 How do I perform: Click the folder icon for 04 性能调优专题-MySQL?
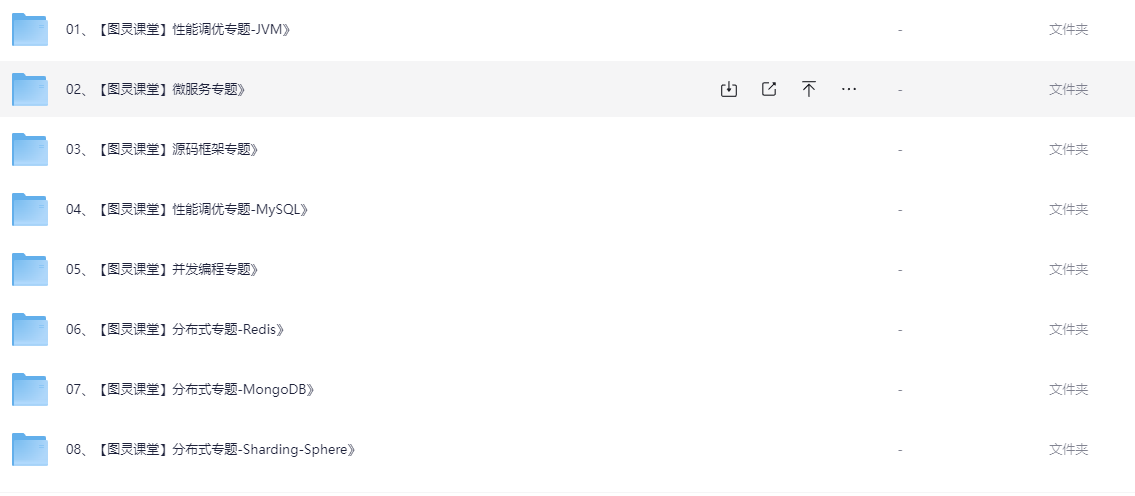coord(30,210)
